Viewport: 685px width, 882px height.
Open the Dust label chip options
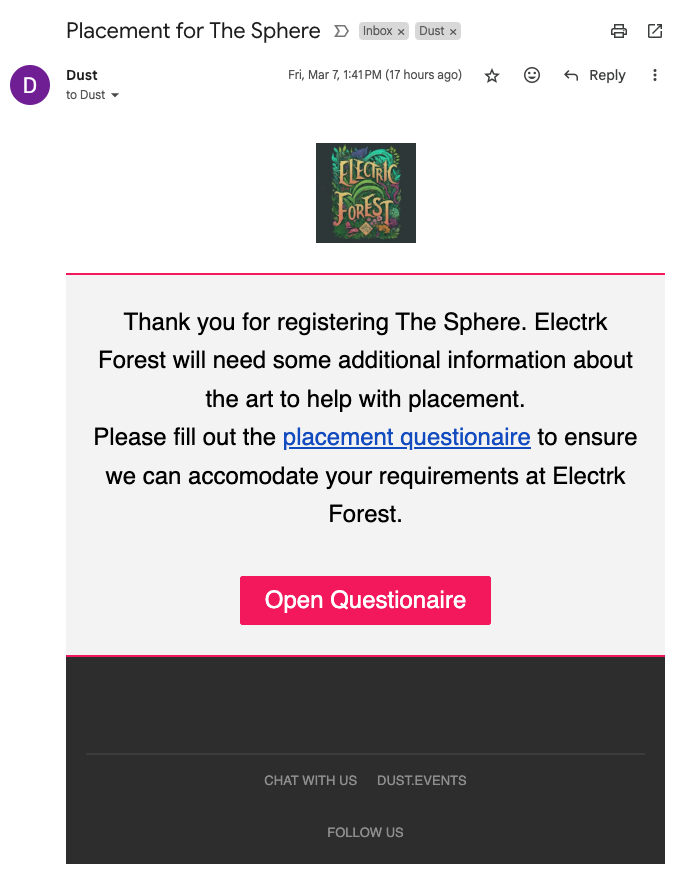(x=431, y=31)
